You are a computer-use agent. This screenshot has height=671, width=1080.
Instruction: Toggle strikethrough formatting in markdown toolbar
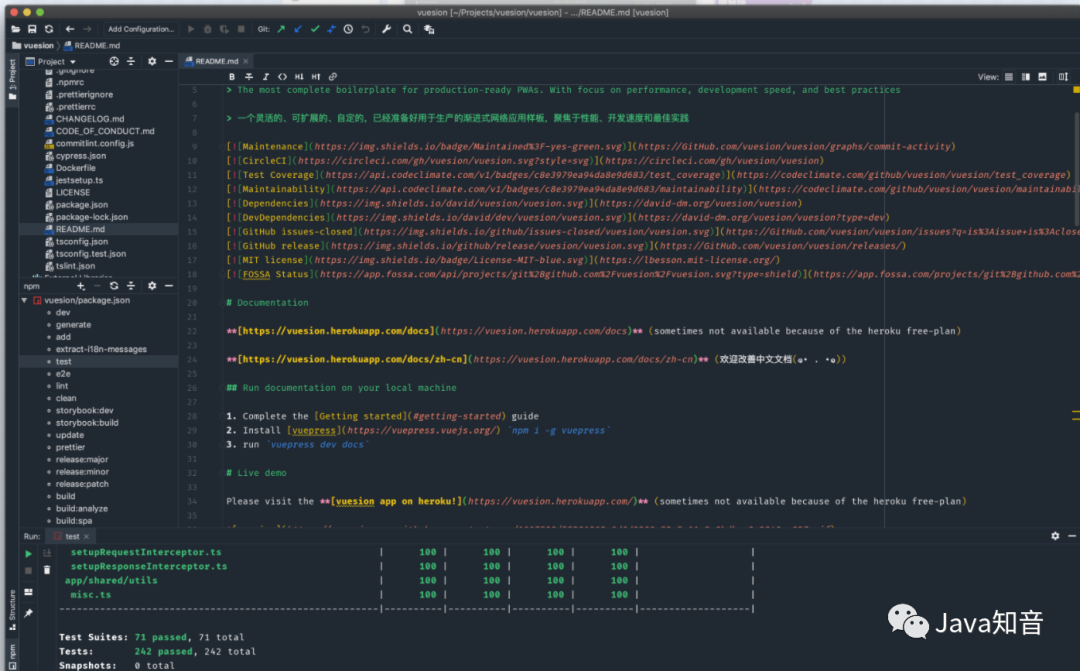249,76
